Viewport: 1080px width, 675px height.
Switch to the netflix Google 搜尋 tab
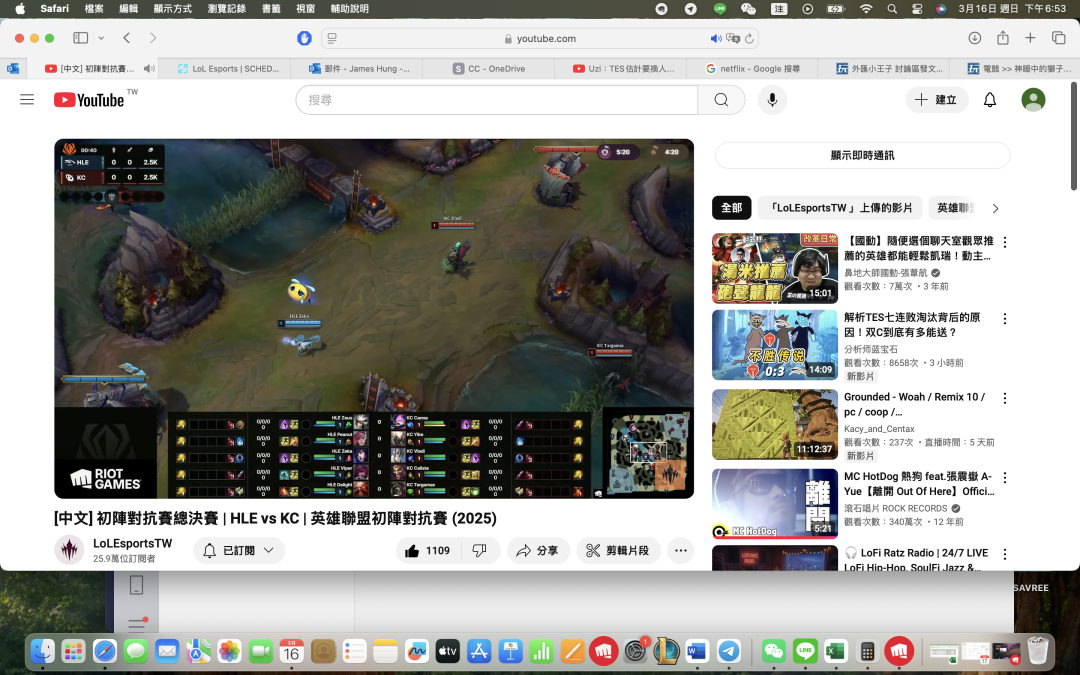click(x=752, y=68)
